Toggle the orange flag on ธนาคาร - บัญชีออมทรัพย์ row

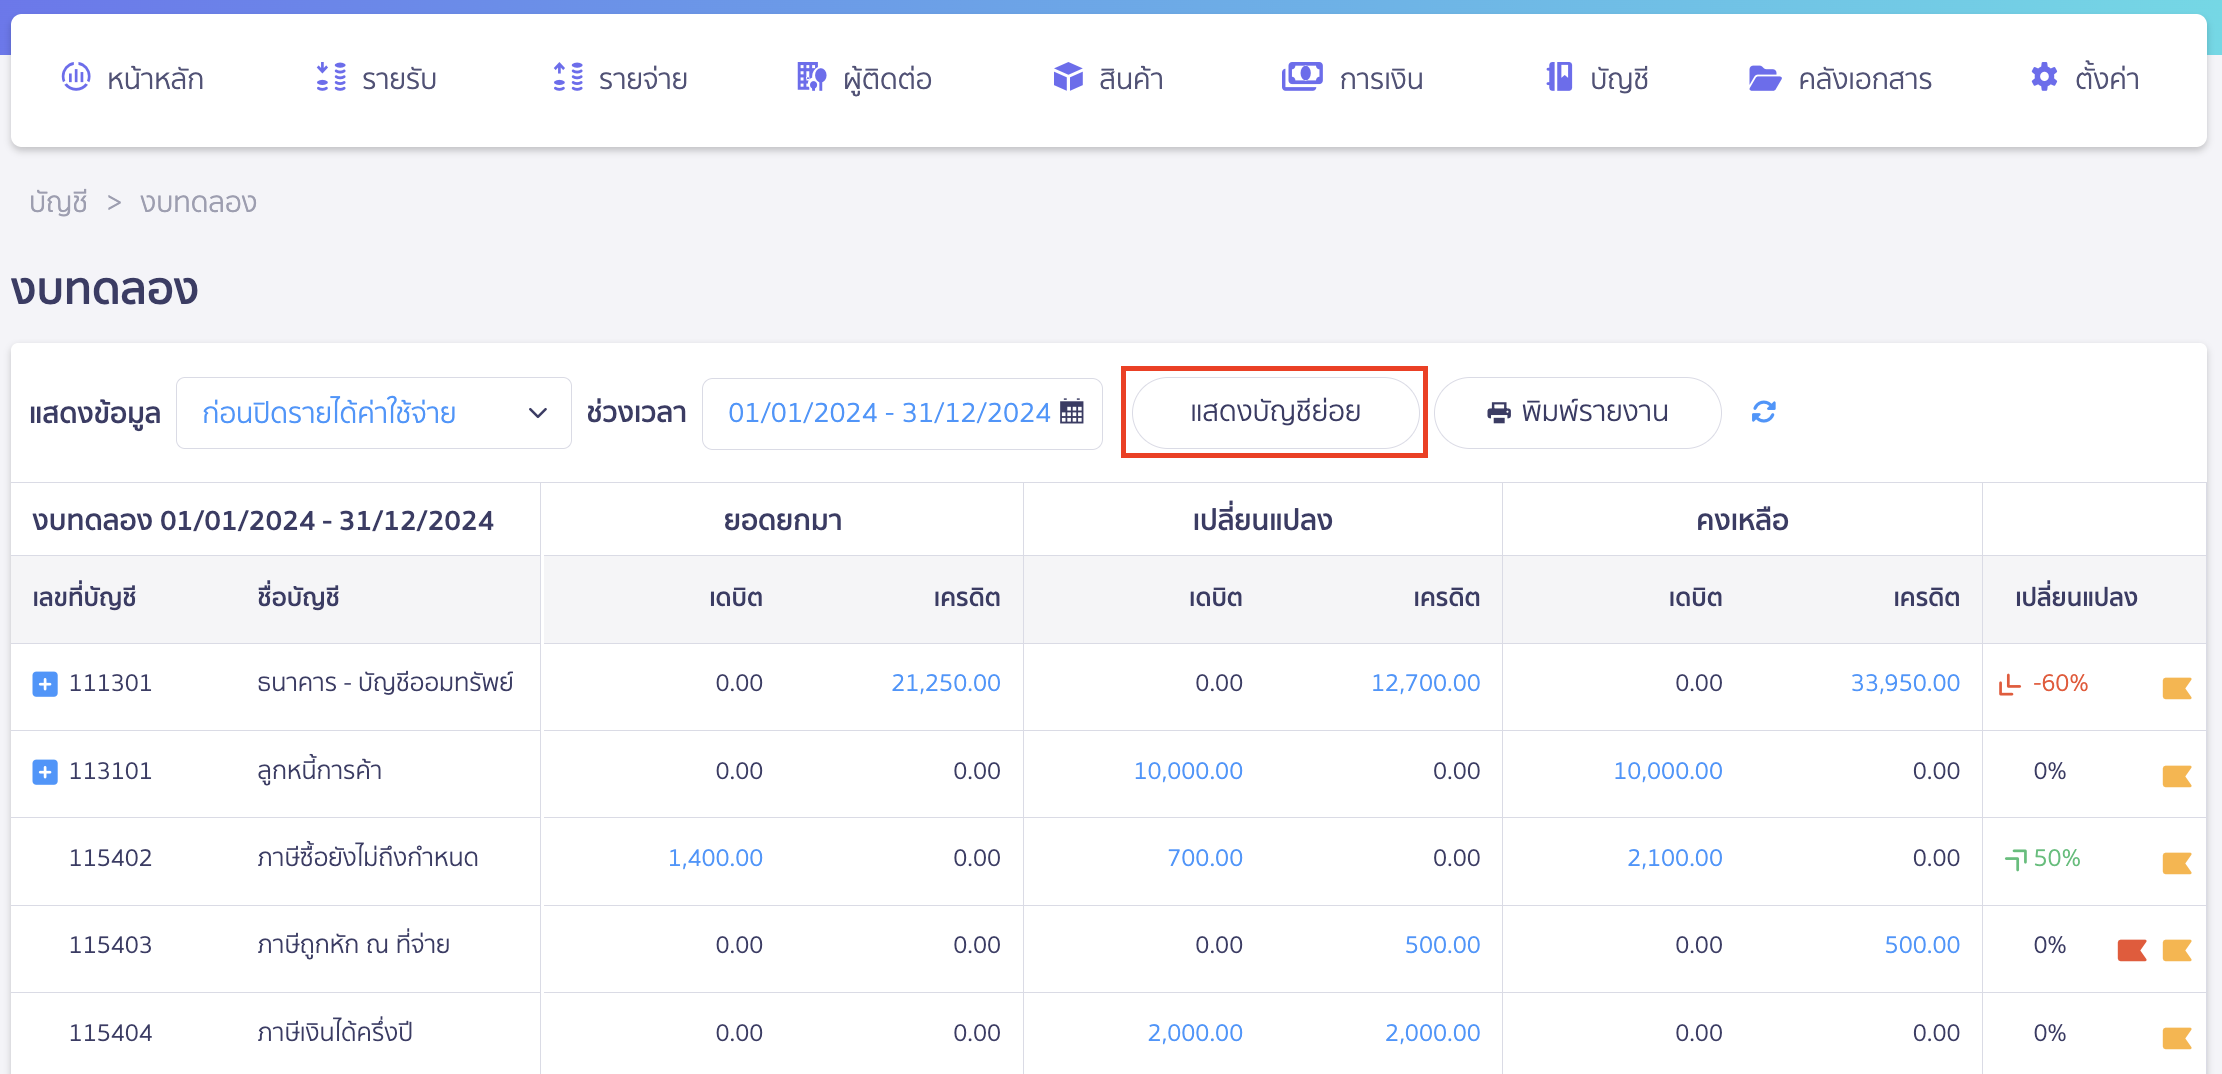2179,686
